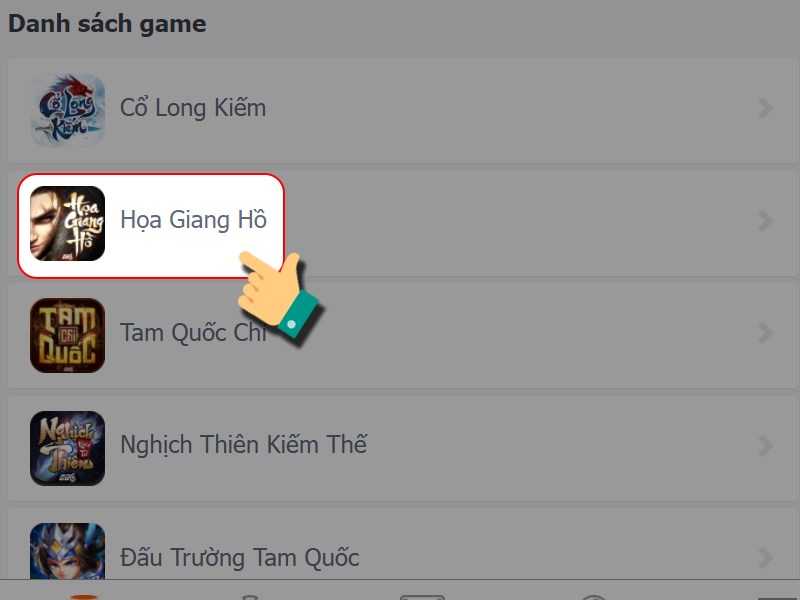Click the Danh sách game heading

(107, 23)
